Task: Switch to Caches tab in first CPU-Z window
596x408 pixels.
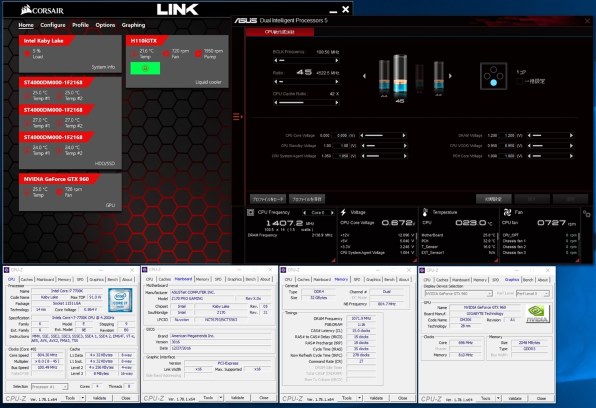Action: point(27,279)
